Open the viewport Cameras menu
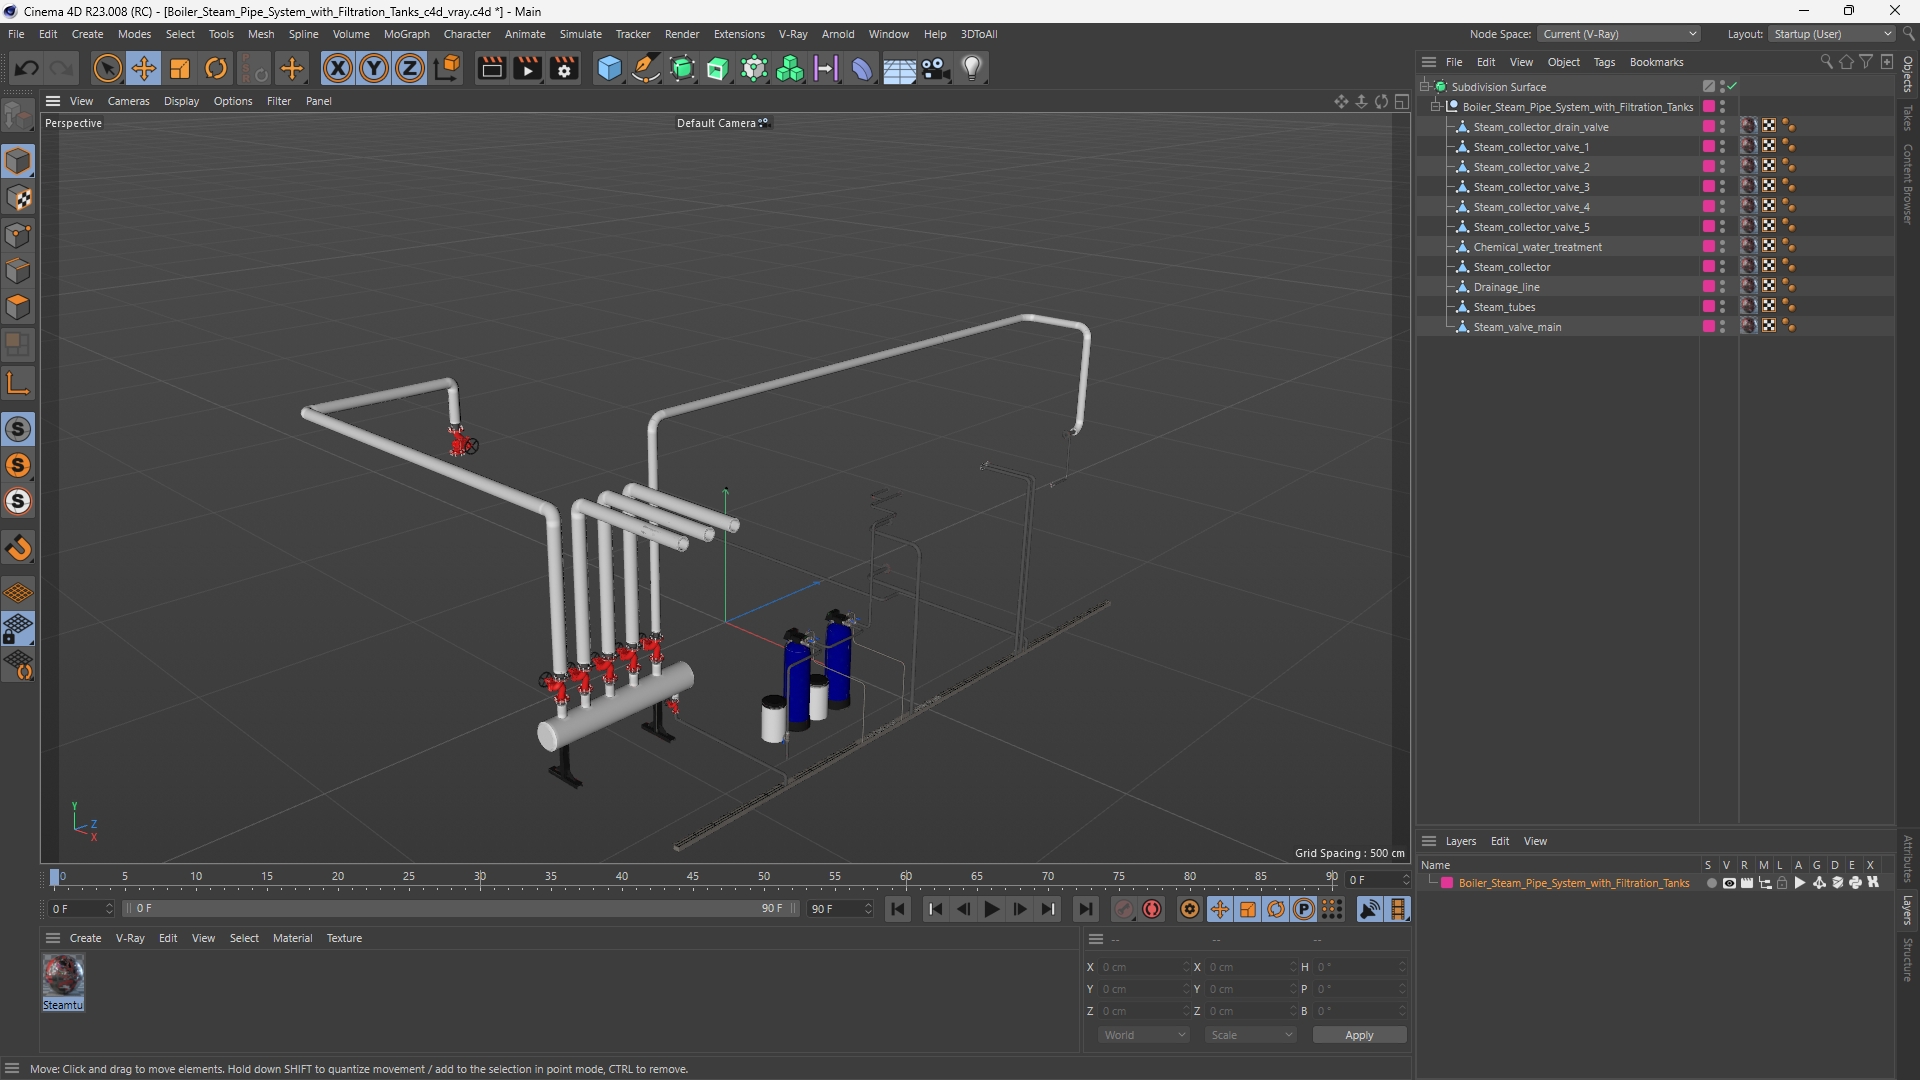This screenshot has width=1920, height=1080. pyautogui.click(x=128, y=101)
